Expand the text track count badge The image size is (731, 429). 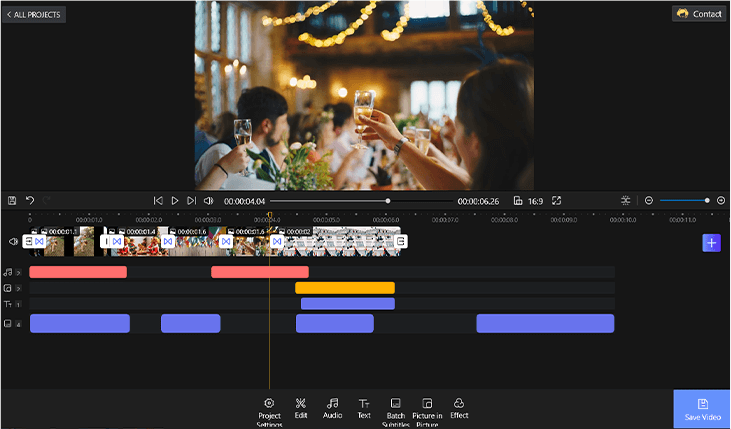19,304
